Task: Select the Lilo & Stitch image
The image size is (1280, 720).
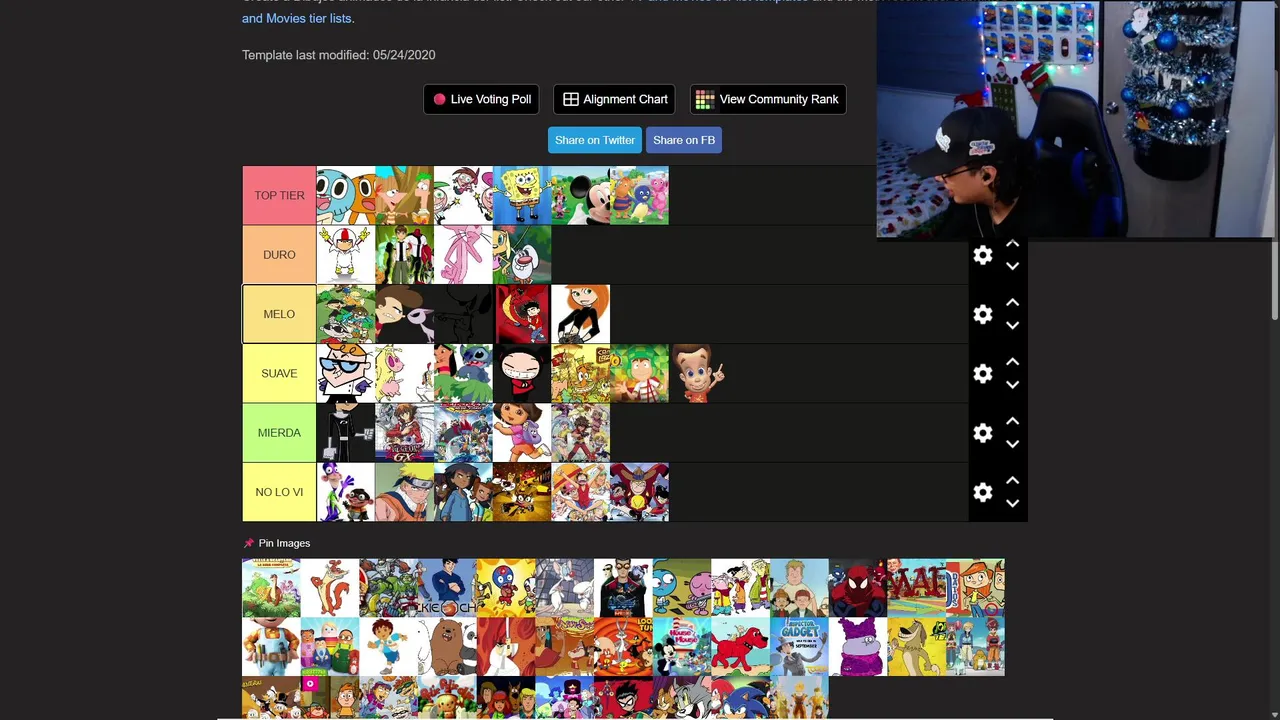Action: tap(463, 373)
